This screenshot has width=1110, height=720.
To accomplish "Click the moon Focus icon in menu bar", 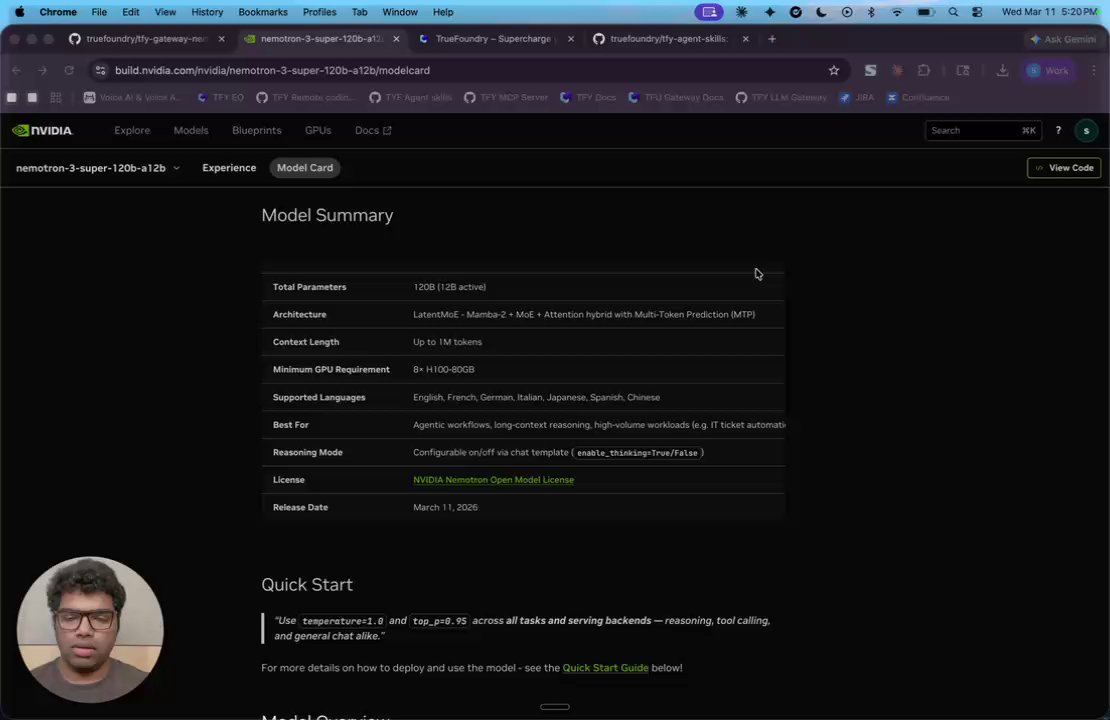I will pos(821,12).
